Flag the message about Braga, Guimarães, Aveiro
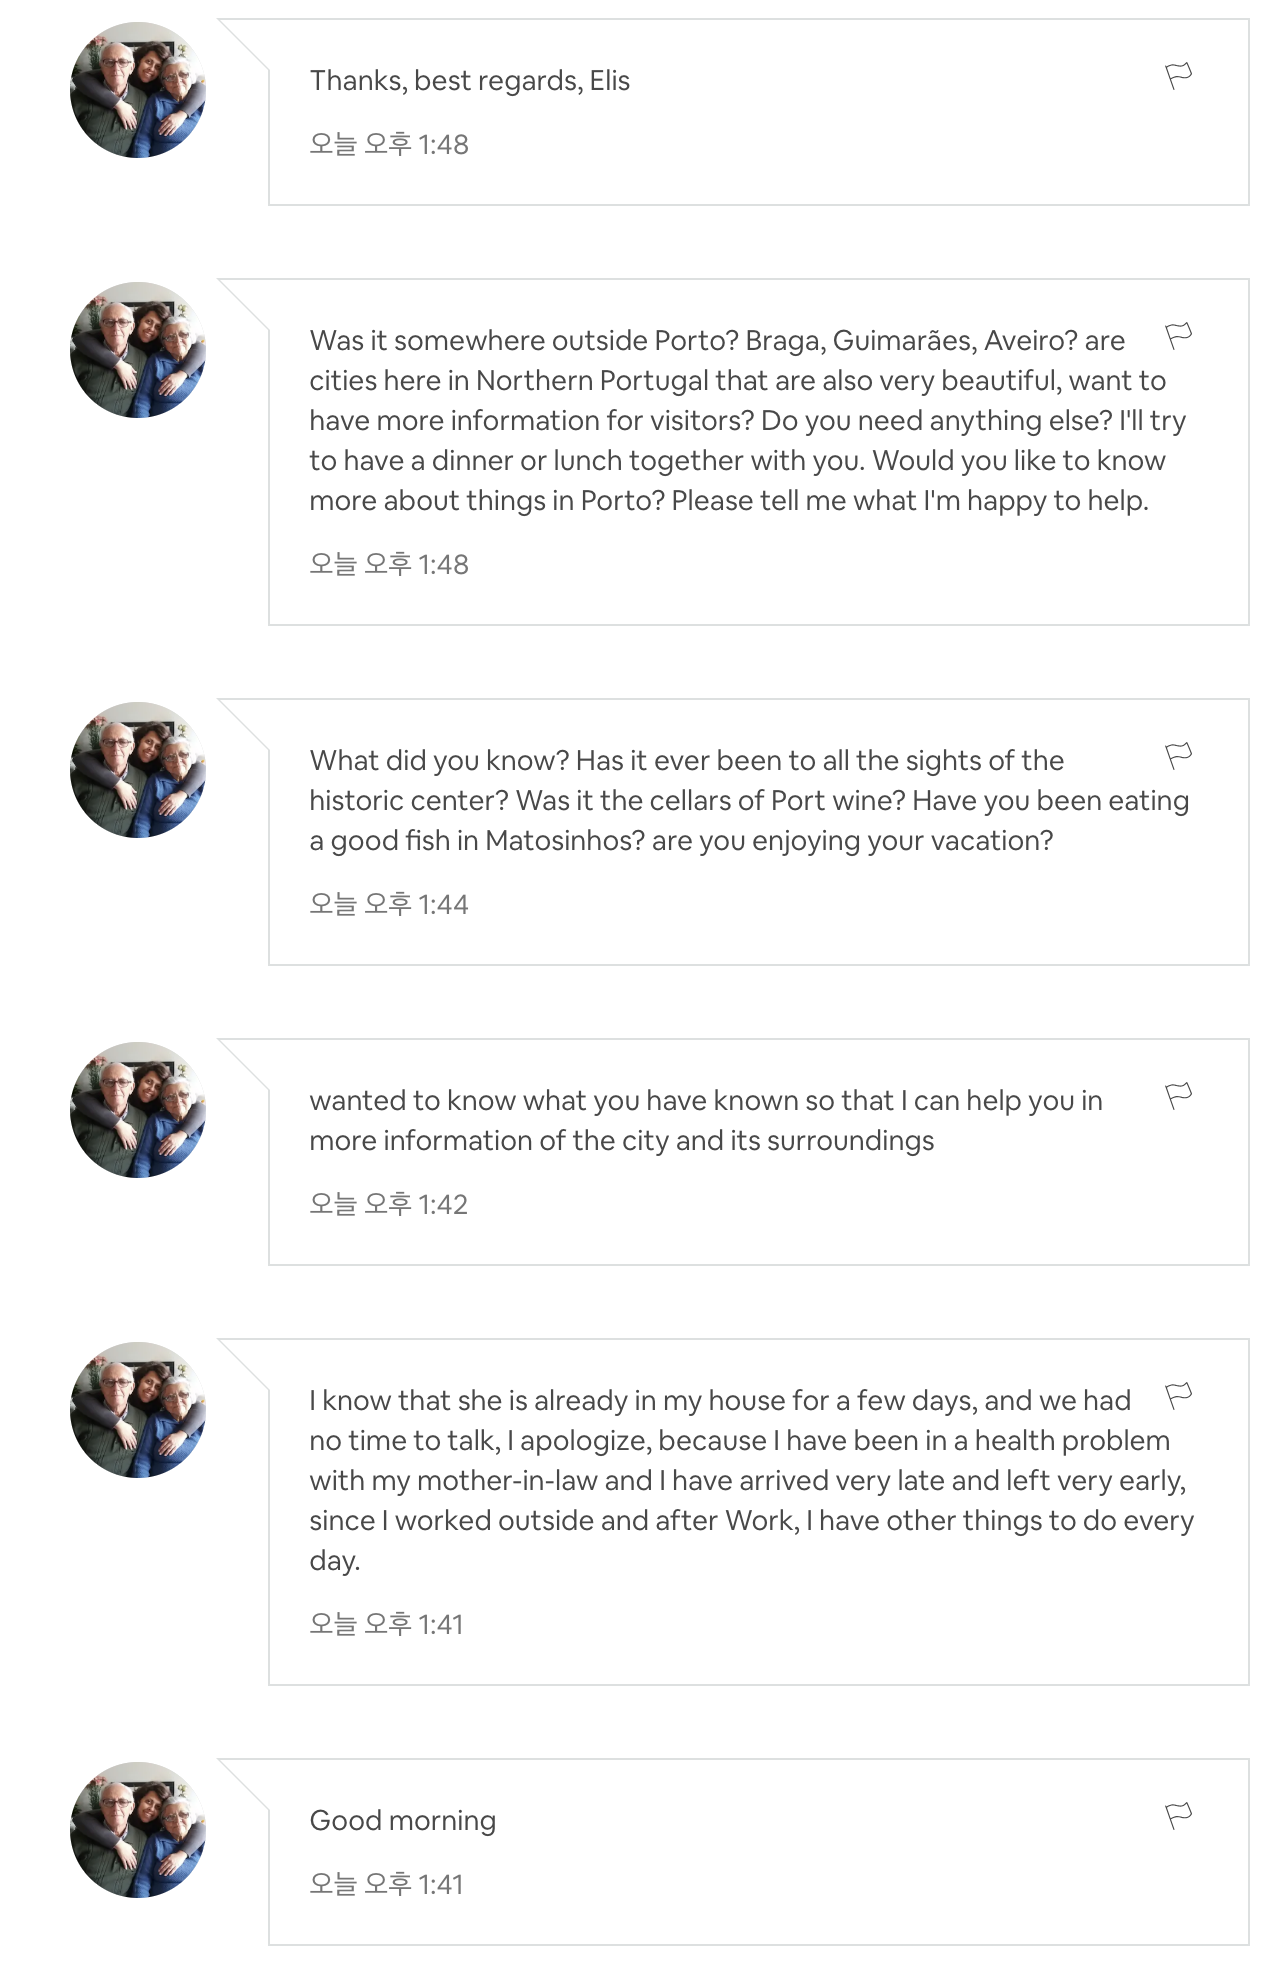1278x1982 pixels. 1179,336
